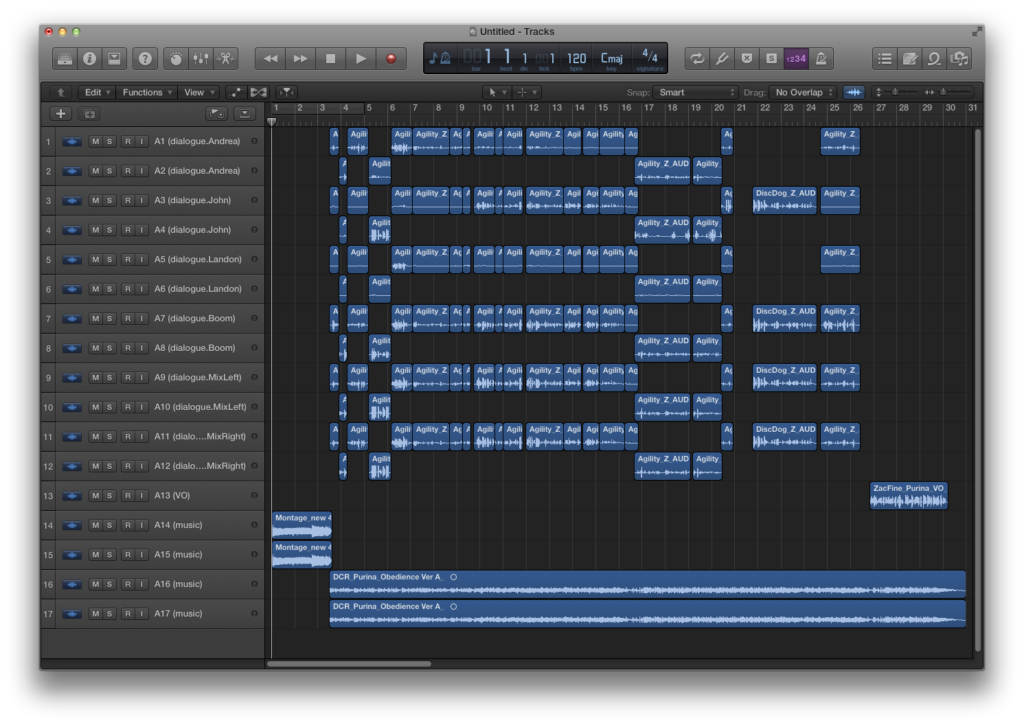This screenshot has width=1024, height=725.
Task: Open the Media Browser
Action: click(x=959, y=59)
